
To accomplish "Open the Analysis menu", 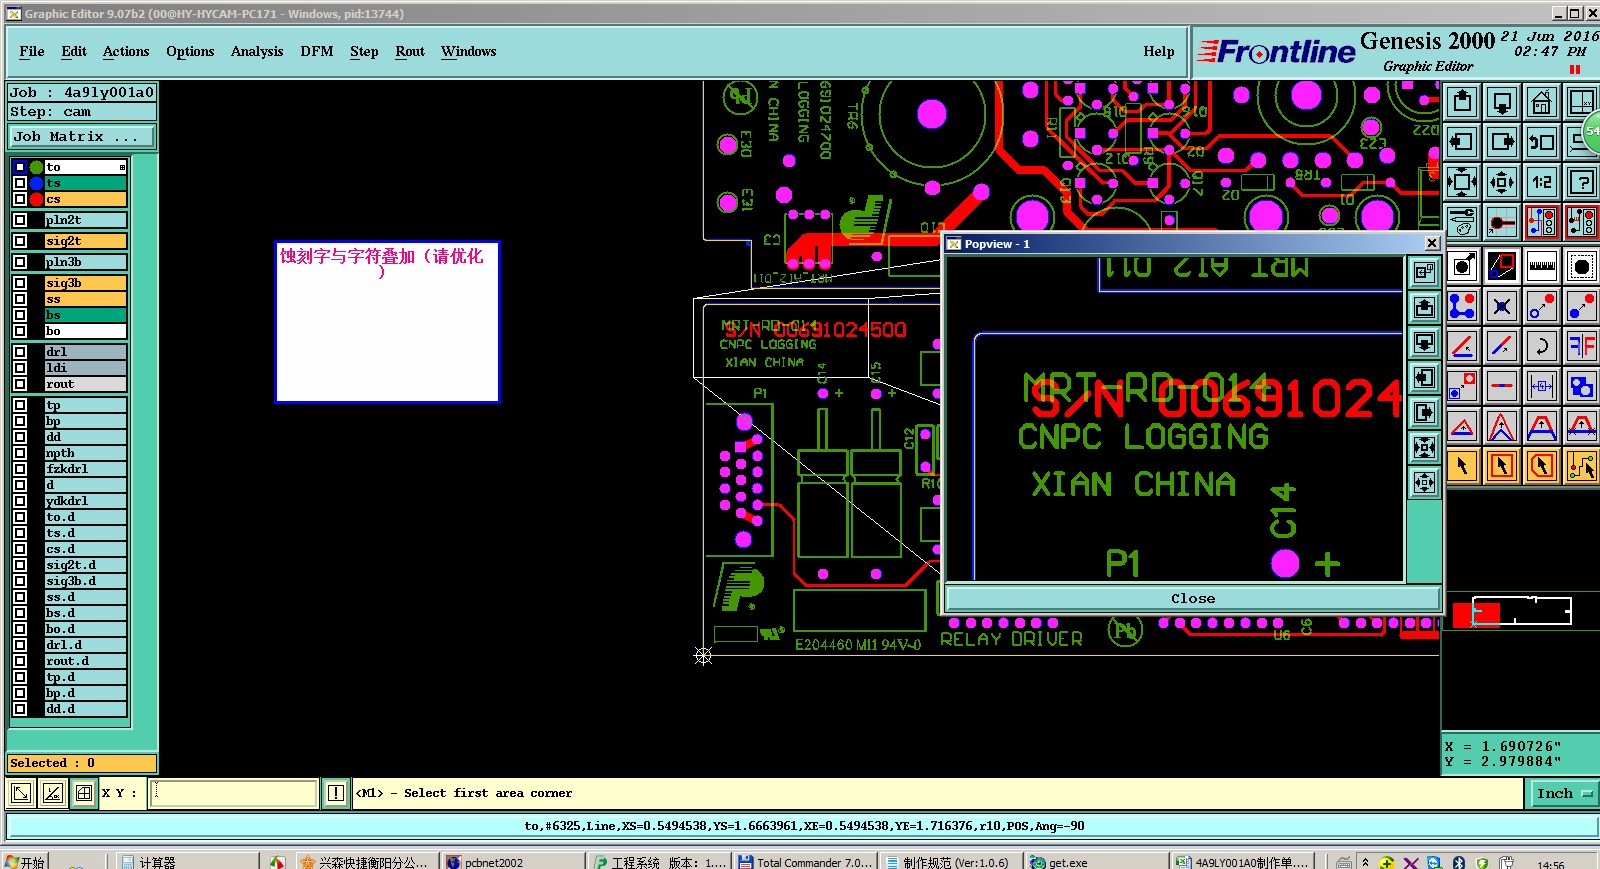I will pyautogui.click(x=257, y=52).
